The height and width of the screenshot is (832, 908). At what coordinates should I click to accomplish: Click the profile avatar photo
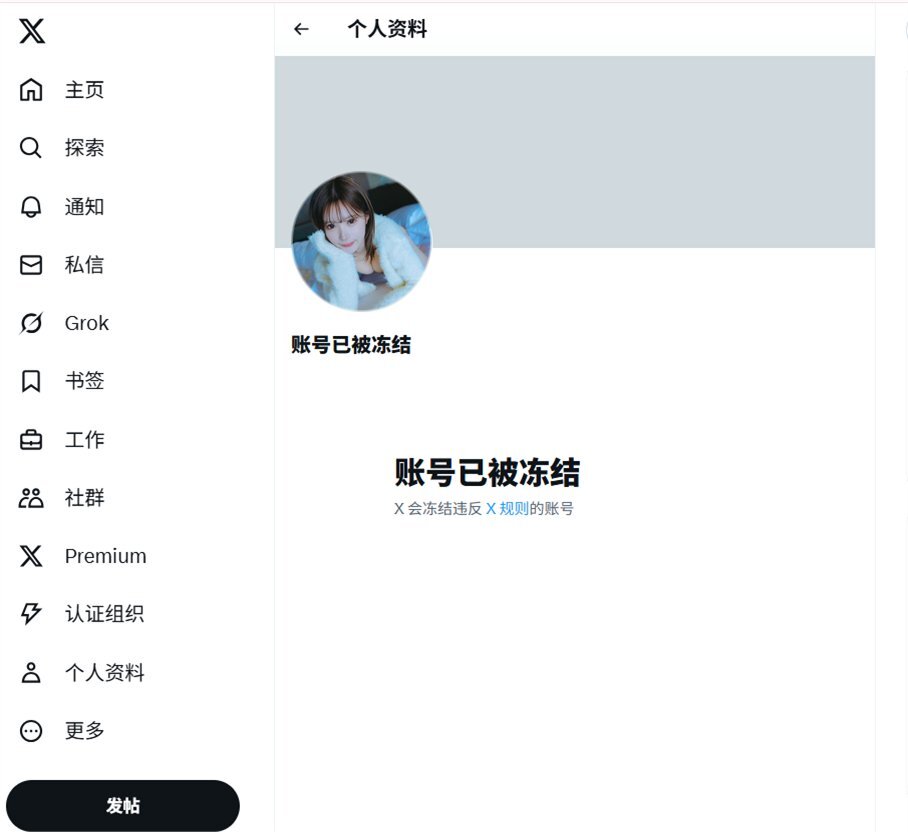361,241
